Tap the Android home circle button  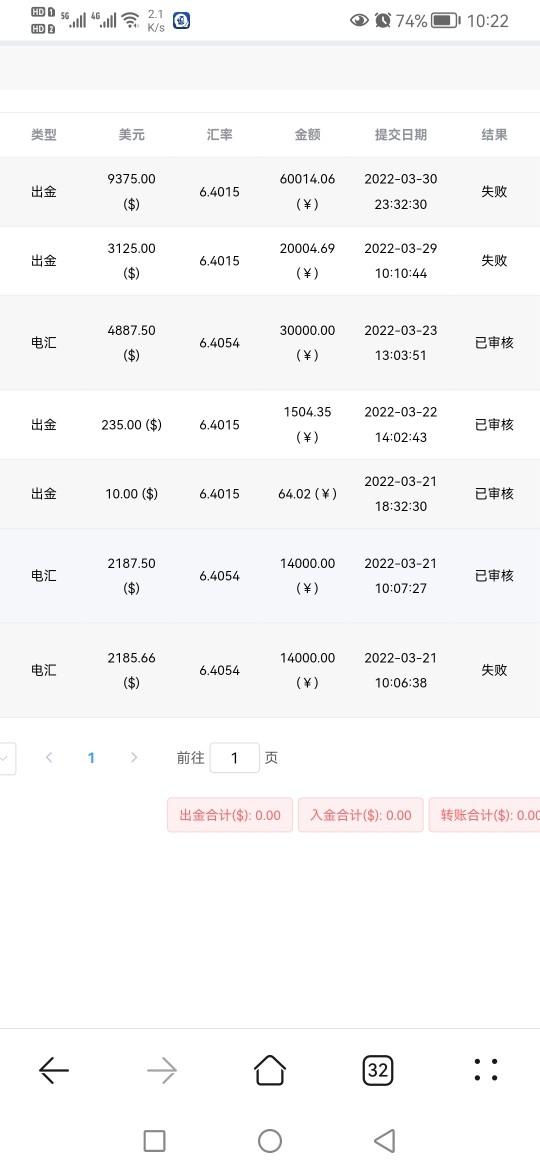coord(270,1141)
